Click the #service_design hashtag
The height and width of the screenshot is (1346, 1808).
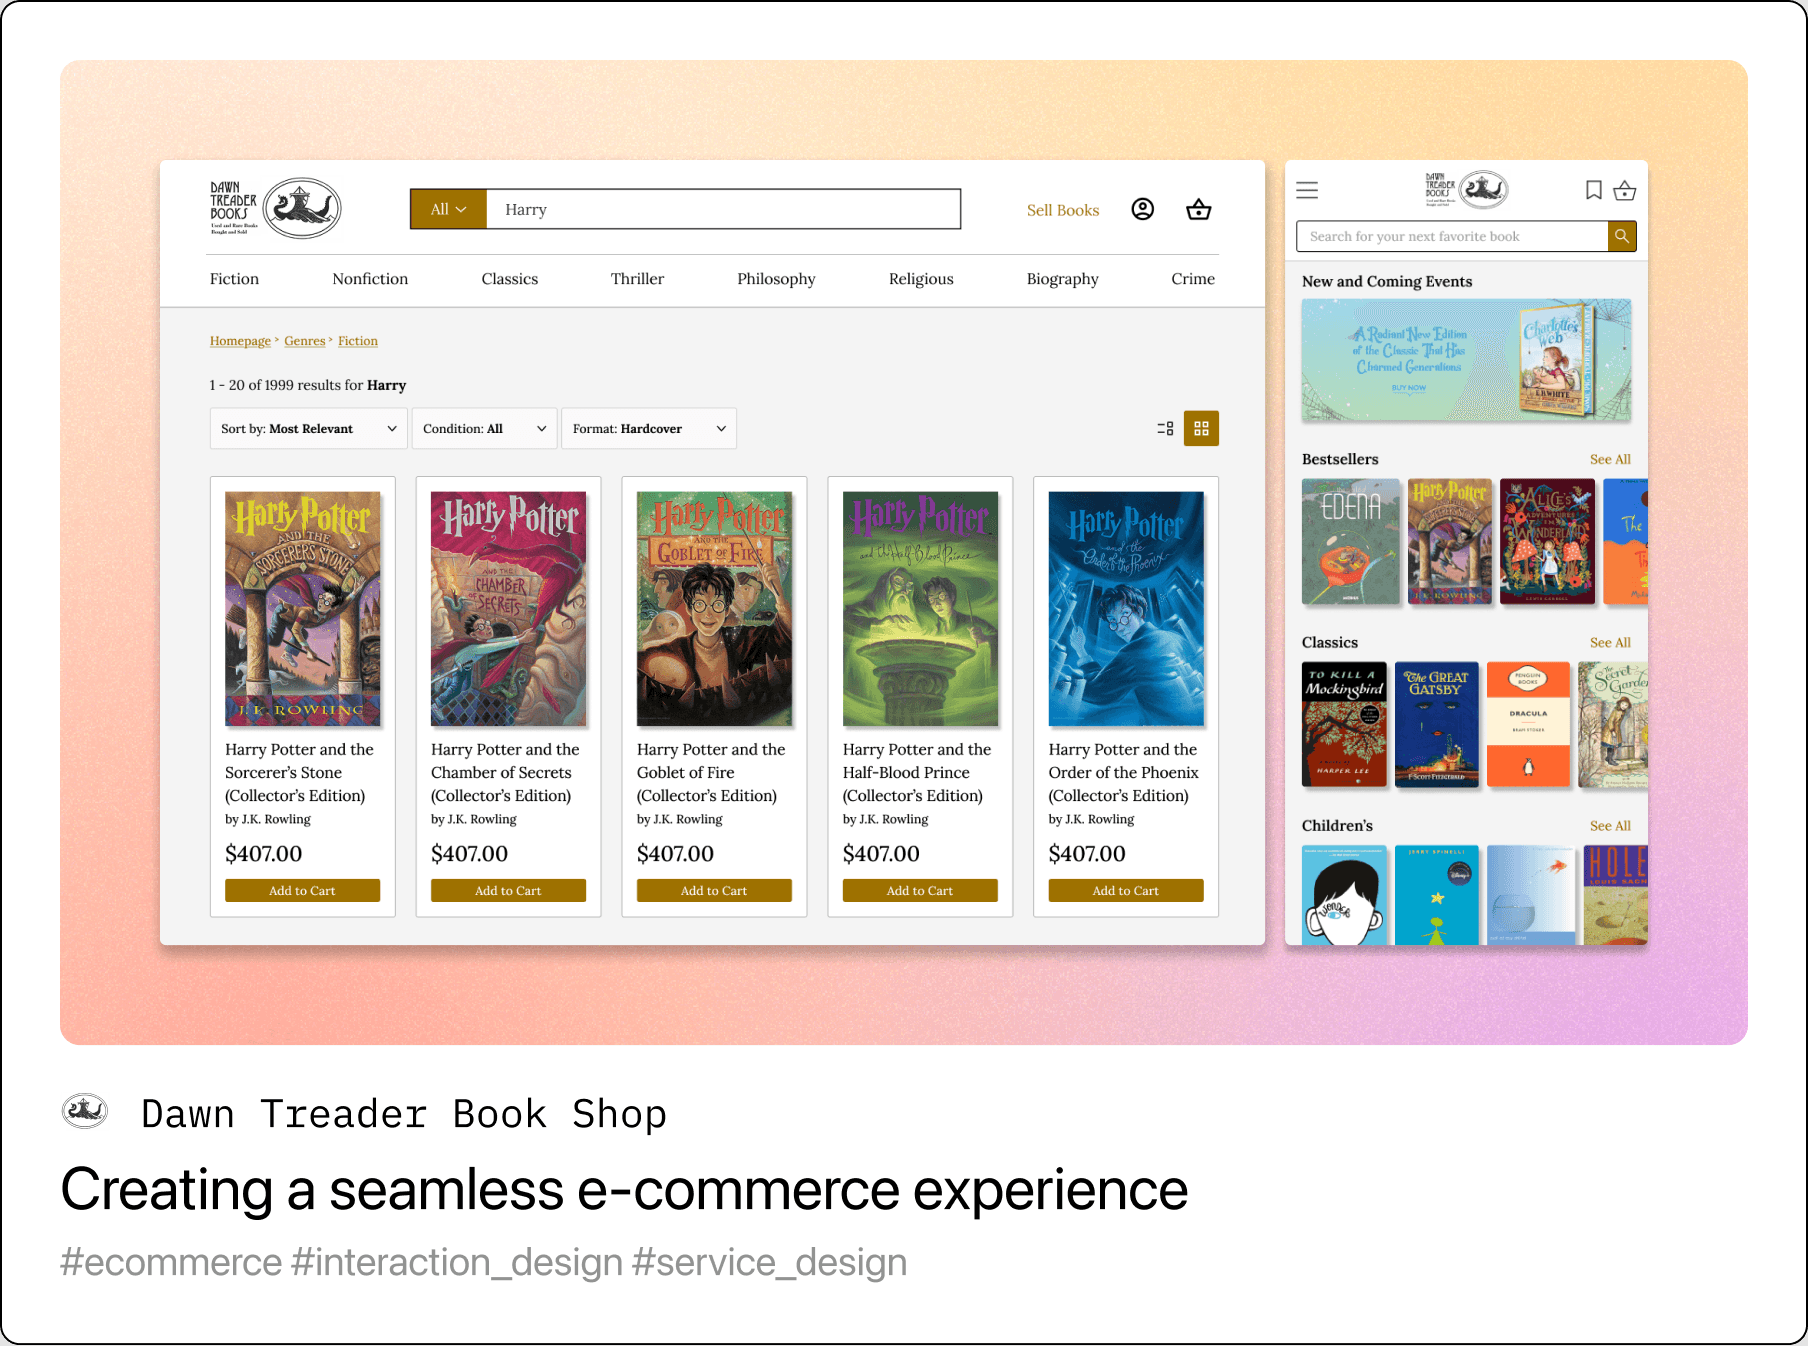click(x=769, y=1262)
